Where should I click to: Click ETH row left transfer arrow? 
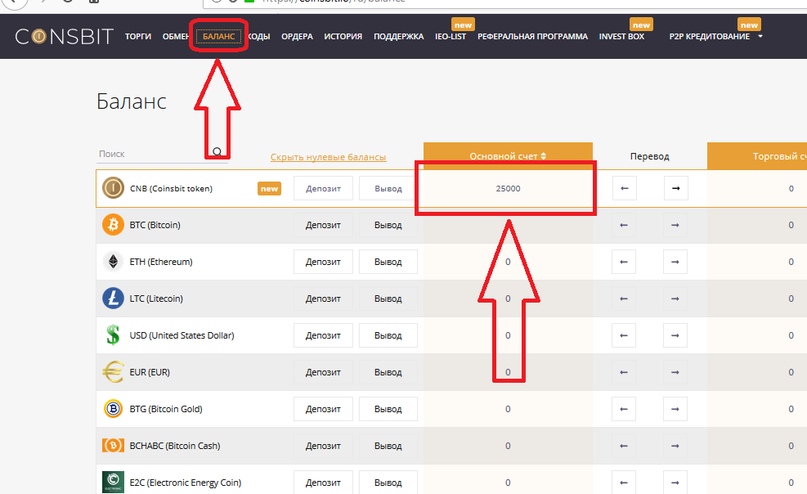(624, 262)
